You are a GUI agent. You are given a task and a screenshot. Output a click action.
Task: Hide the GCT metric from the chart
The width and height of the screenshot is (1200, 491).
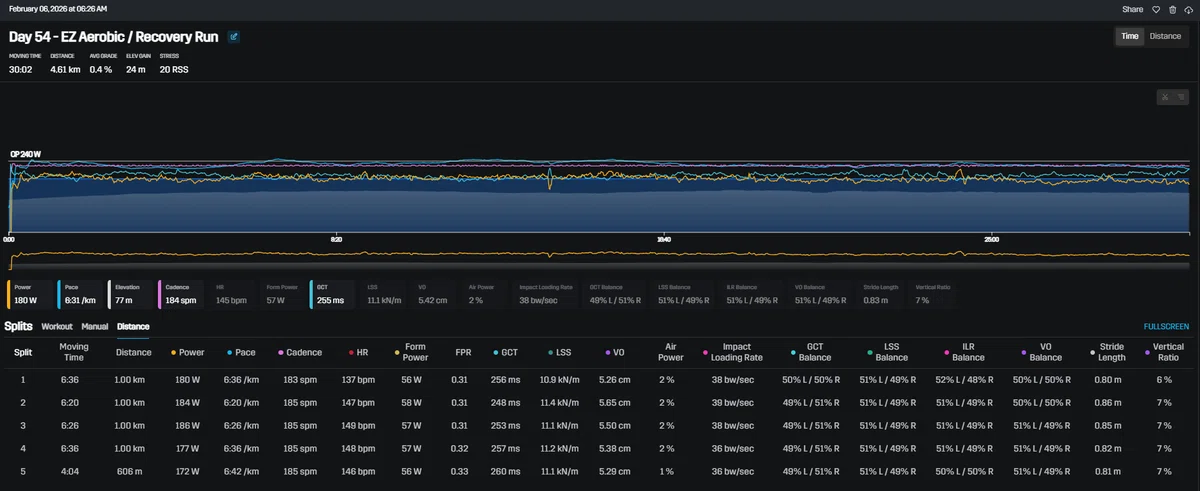click(x=333, y=293)
